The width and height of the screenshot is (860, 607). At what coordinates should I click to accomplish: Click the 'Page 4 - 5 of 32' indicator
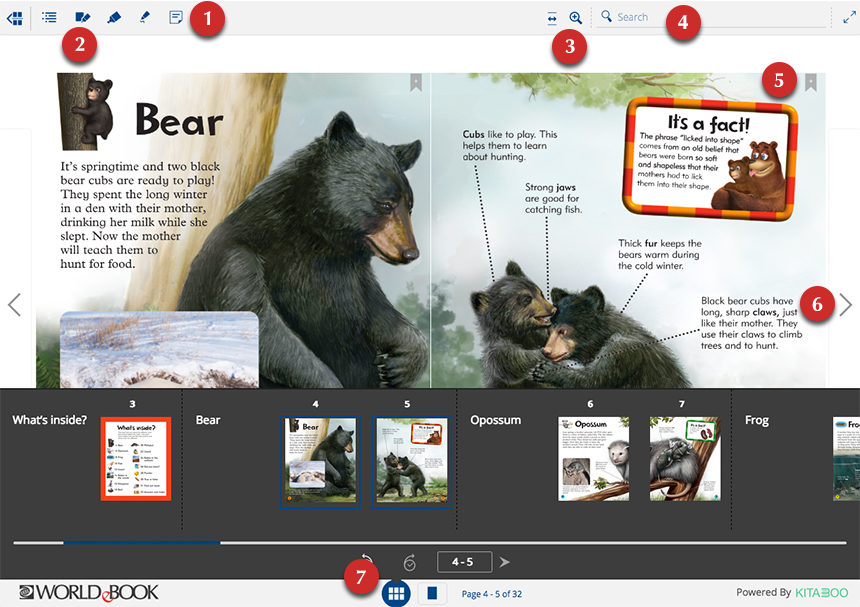click(491, 594)
